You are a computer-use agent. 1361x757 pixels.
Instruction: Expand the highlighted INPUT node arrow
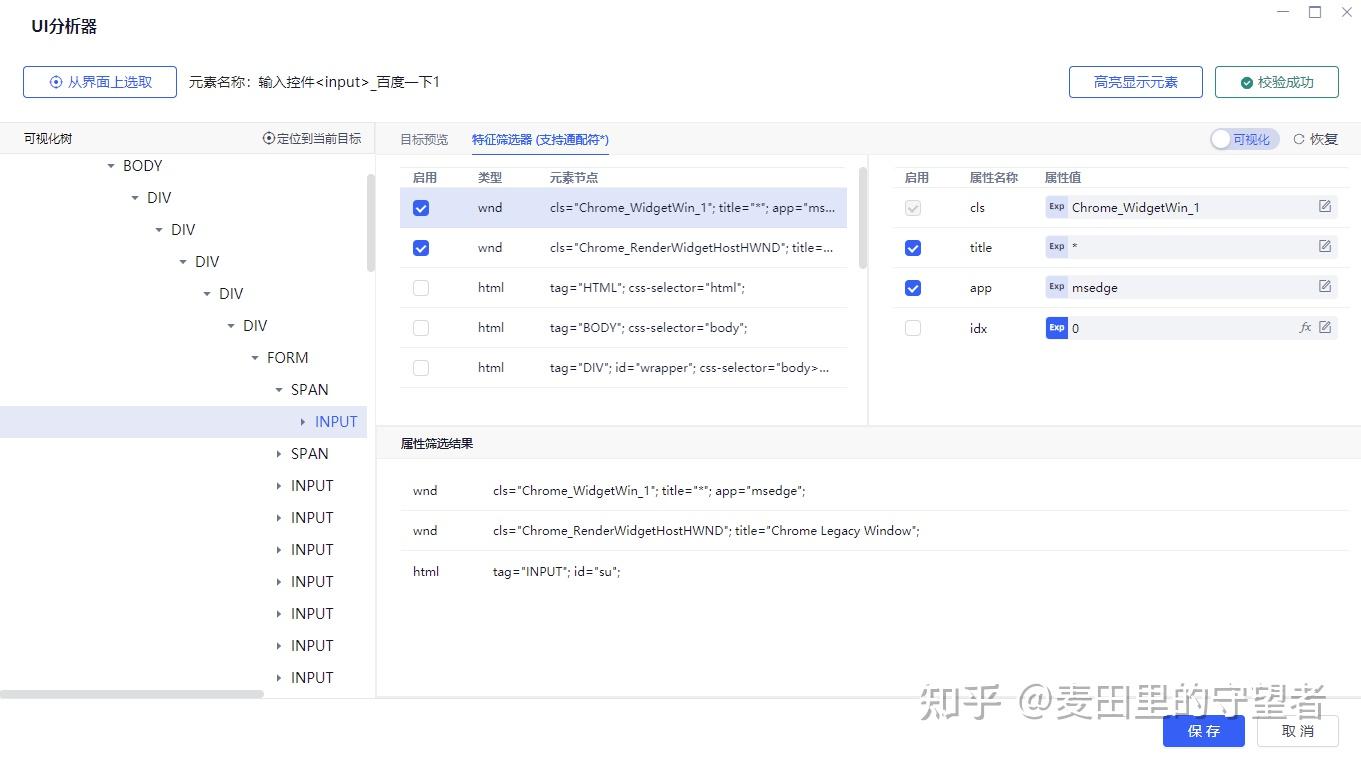pyautogui.click(x=303, y=422)
